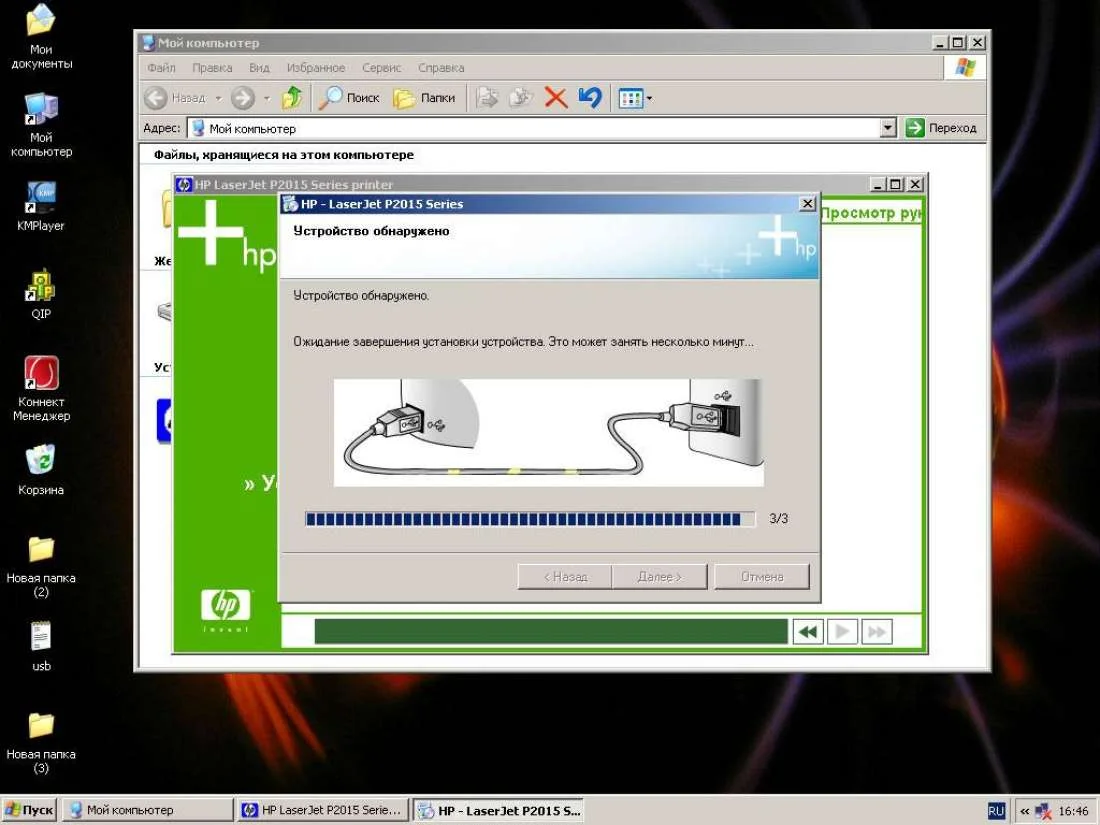Switch to Мой компьютер taskbar button
This screenshot has width=1100, height=825.
coord(147,810)
